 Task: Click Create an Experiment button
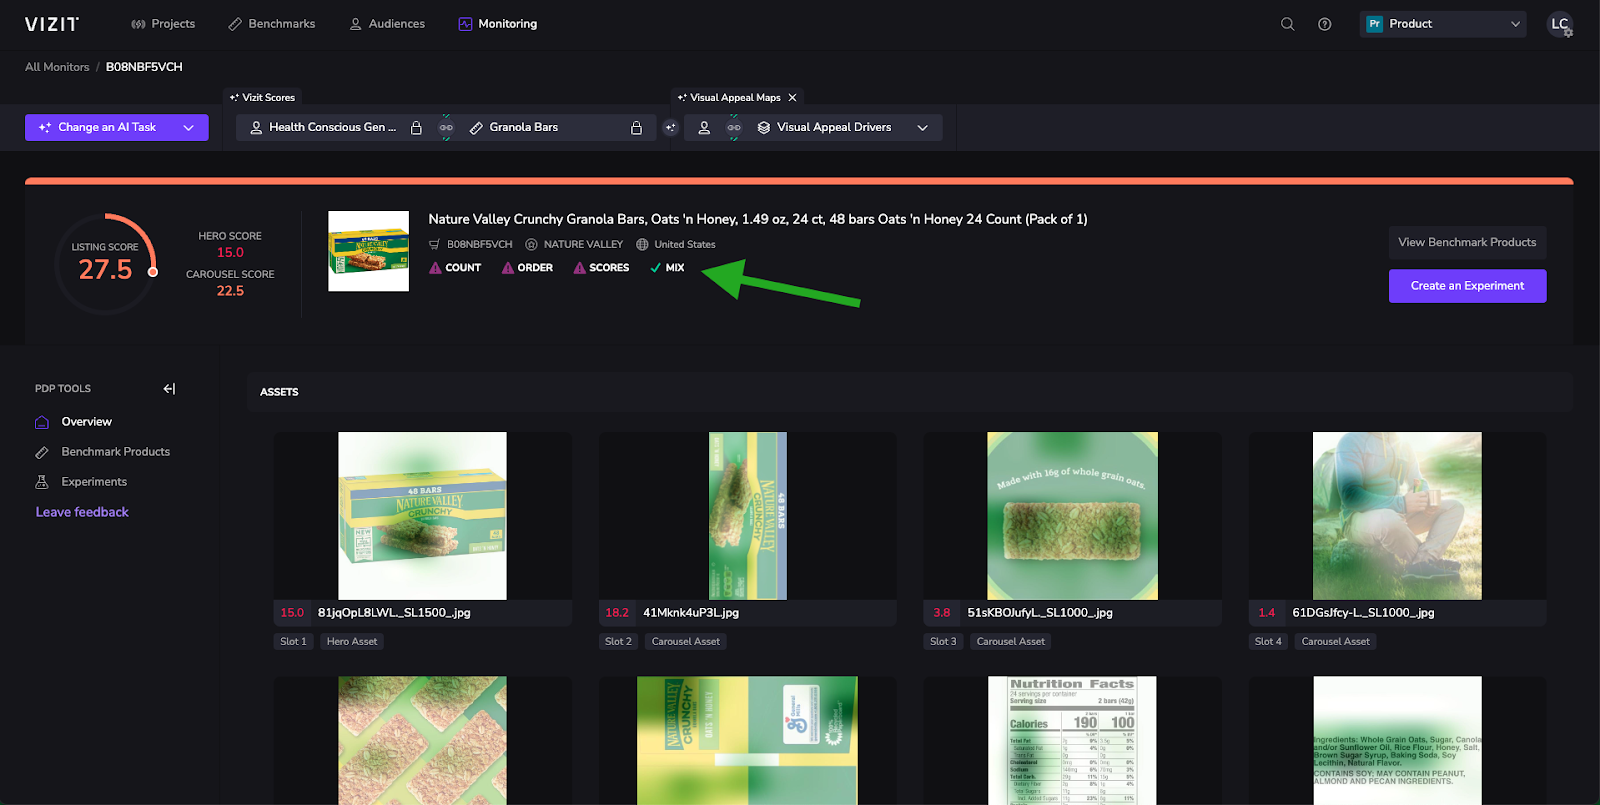point(1467,286)
